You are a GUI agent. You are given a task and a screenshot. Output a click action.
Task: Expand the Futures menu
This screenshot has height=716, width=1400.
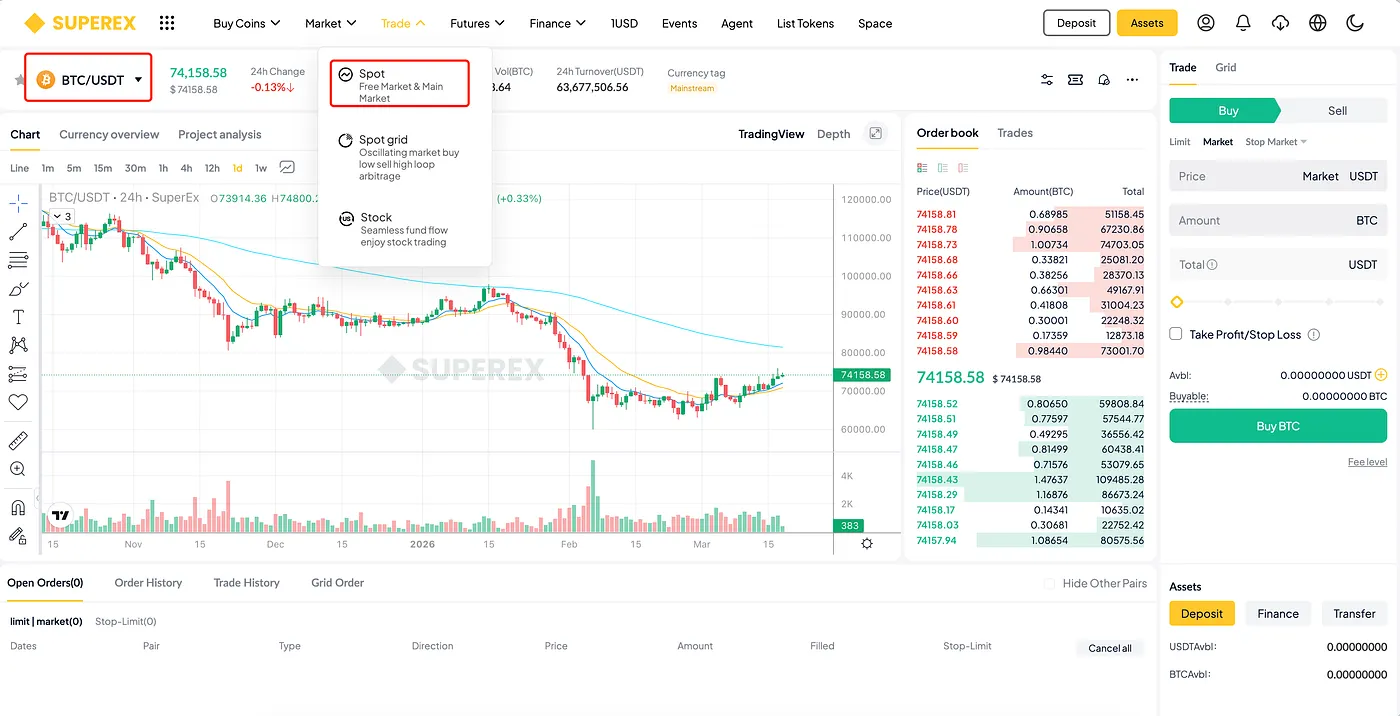point(477,23)
